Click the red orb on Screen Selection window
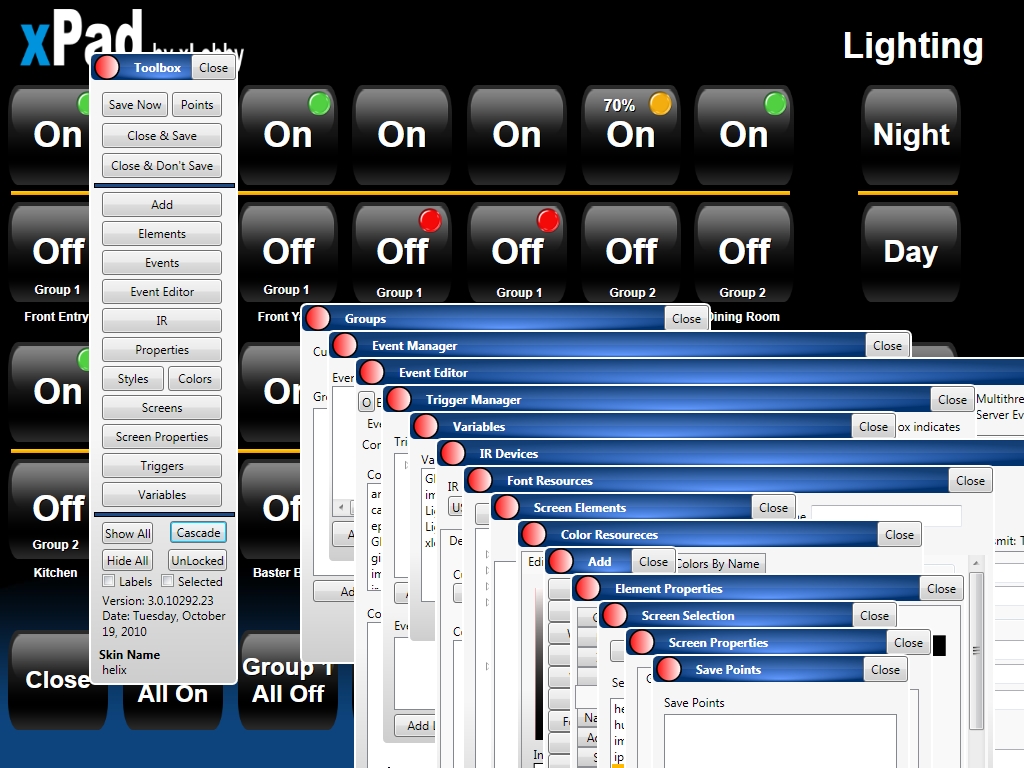 point(615,615)
